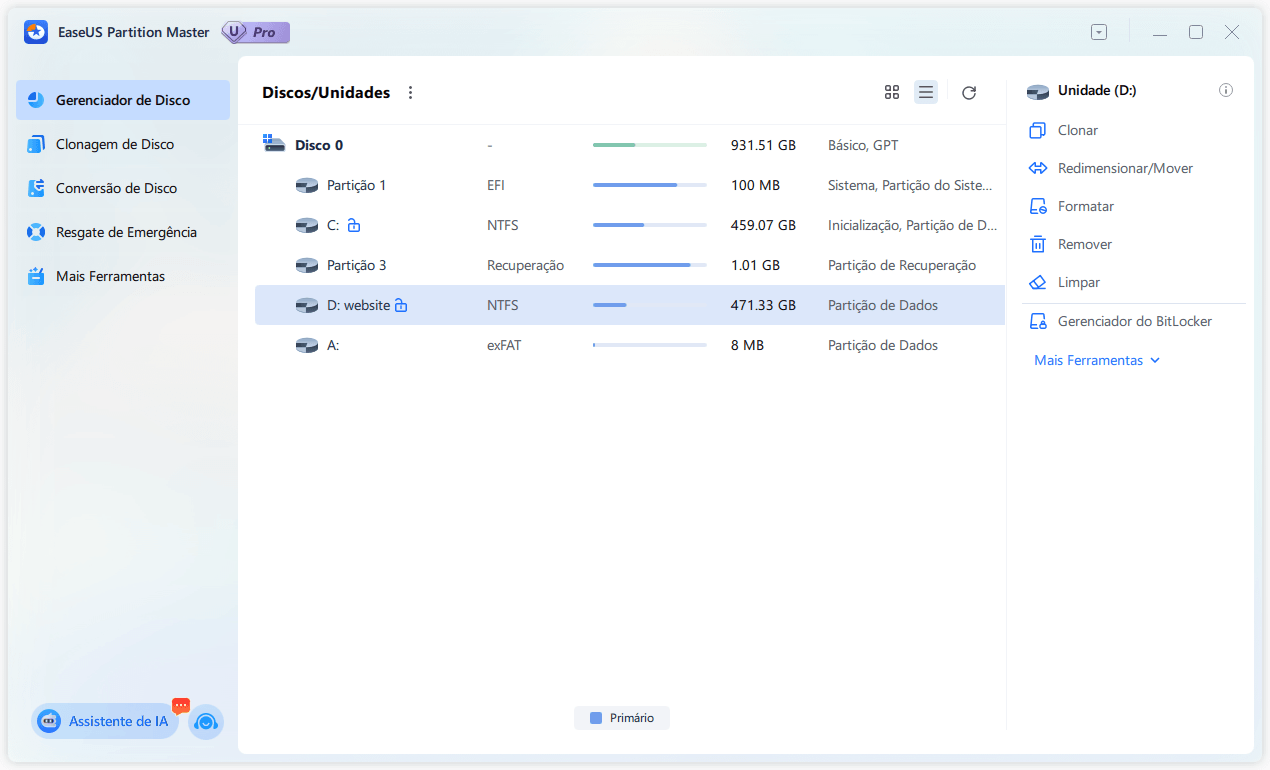Click the D: website usage bar
The image size is (1270, 770).
tap(650, 305)
